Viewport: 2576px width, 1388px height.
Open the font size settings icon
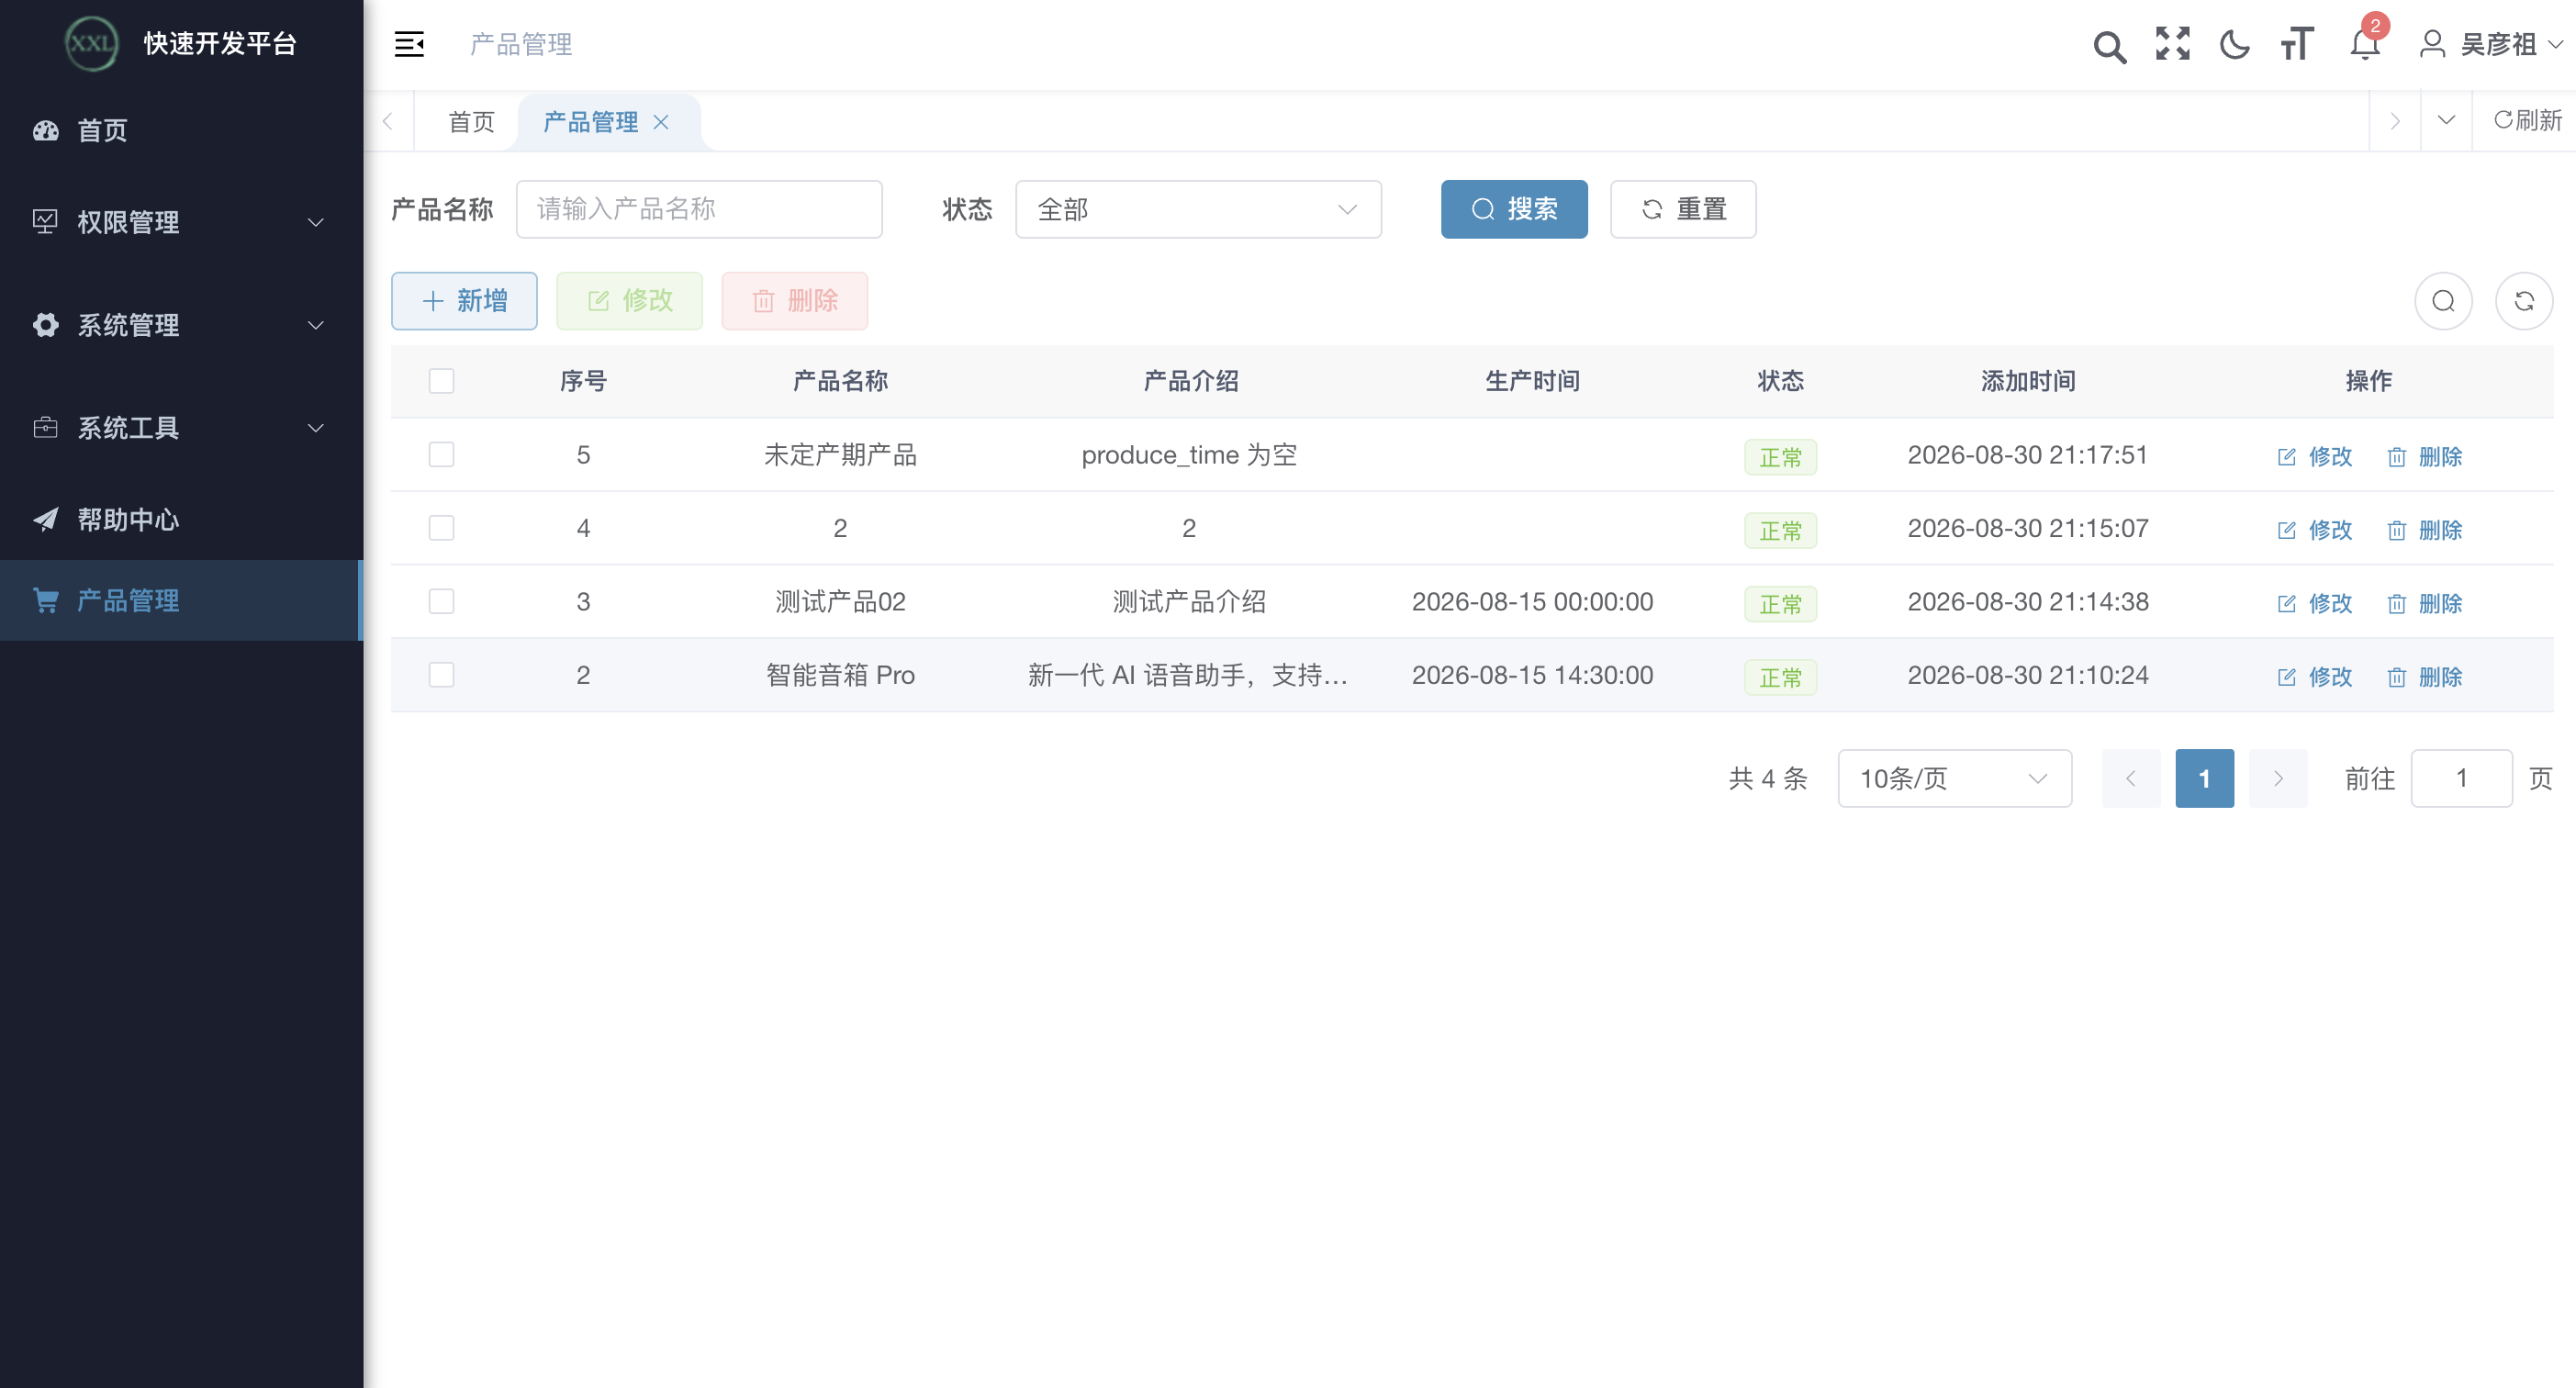(2298, 44)
